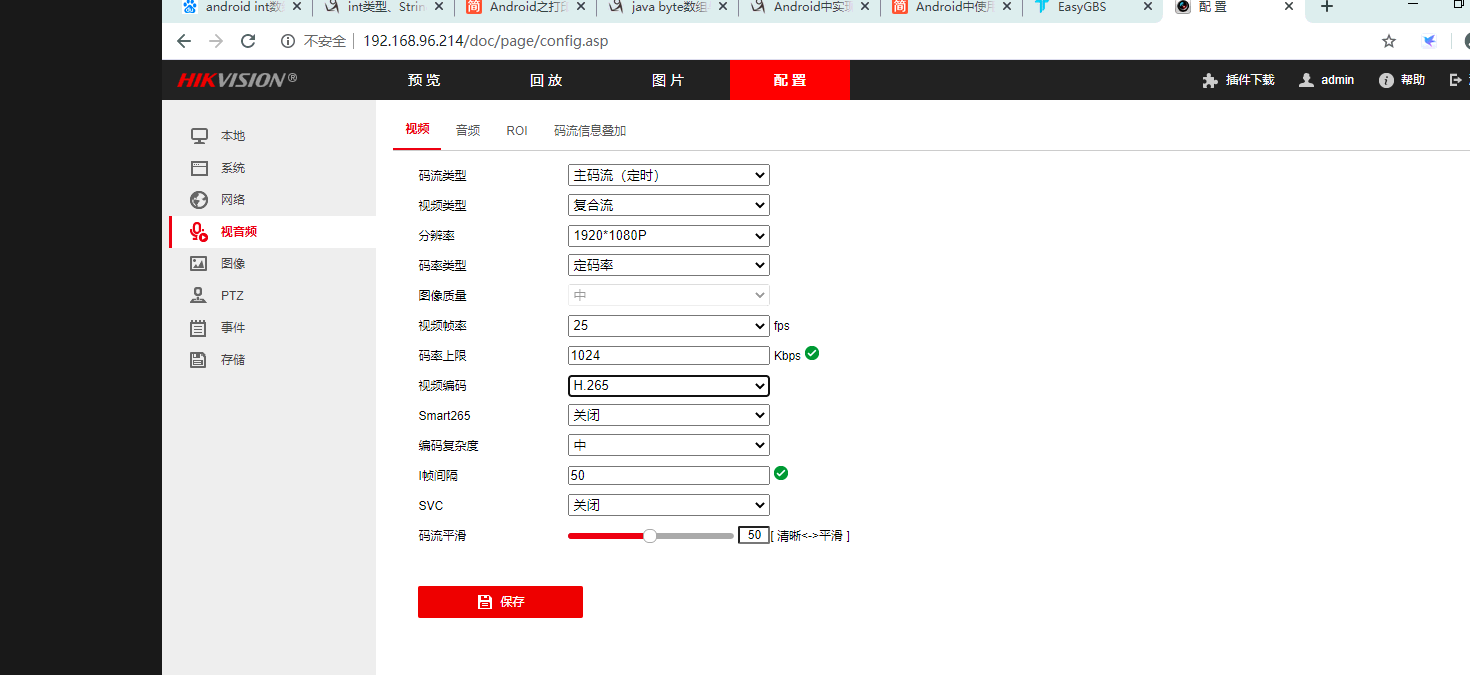Screen dimensions: 1470x675
Task: Reload the page with refresh icon
Action: (249, 41)
